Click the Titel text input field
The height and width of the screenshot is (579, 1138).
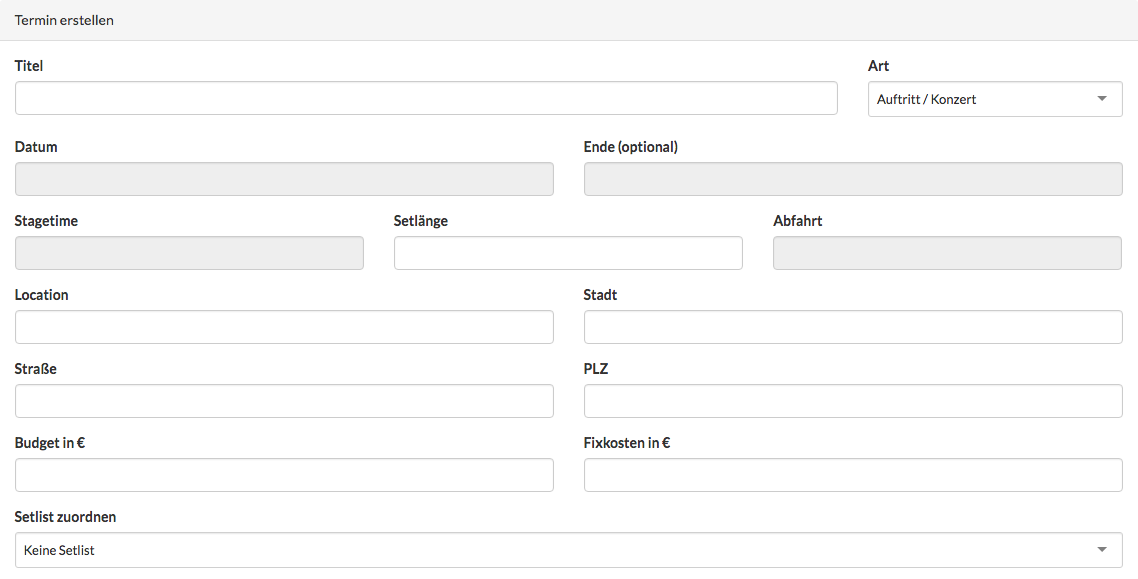426,99
